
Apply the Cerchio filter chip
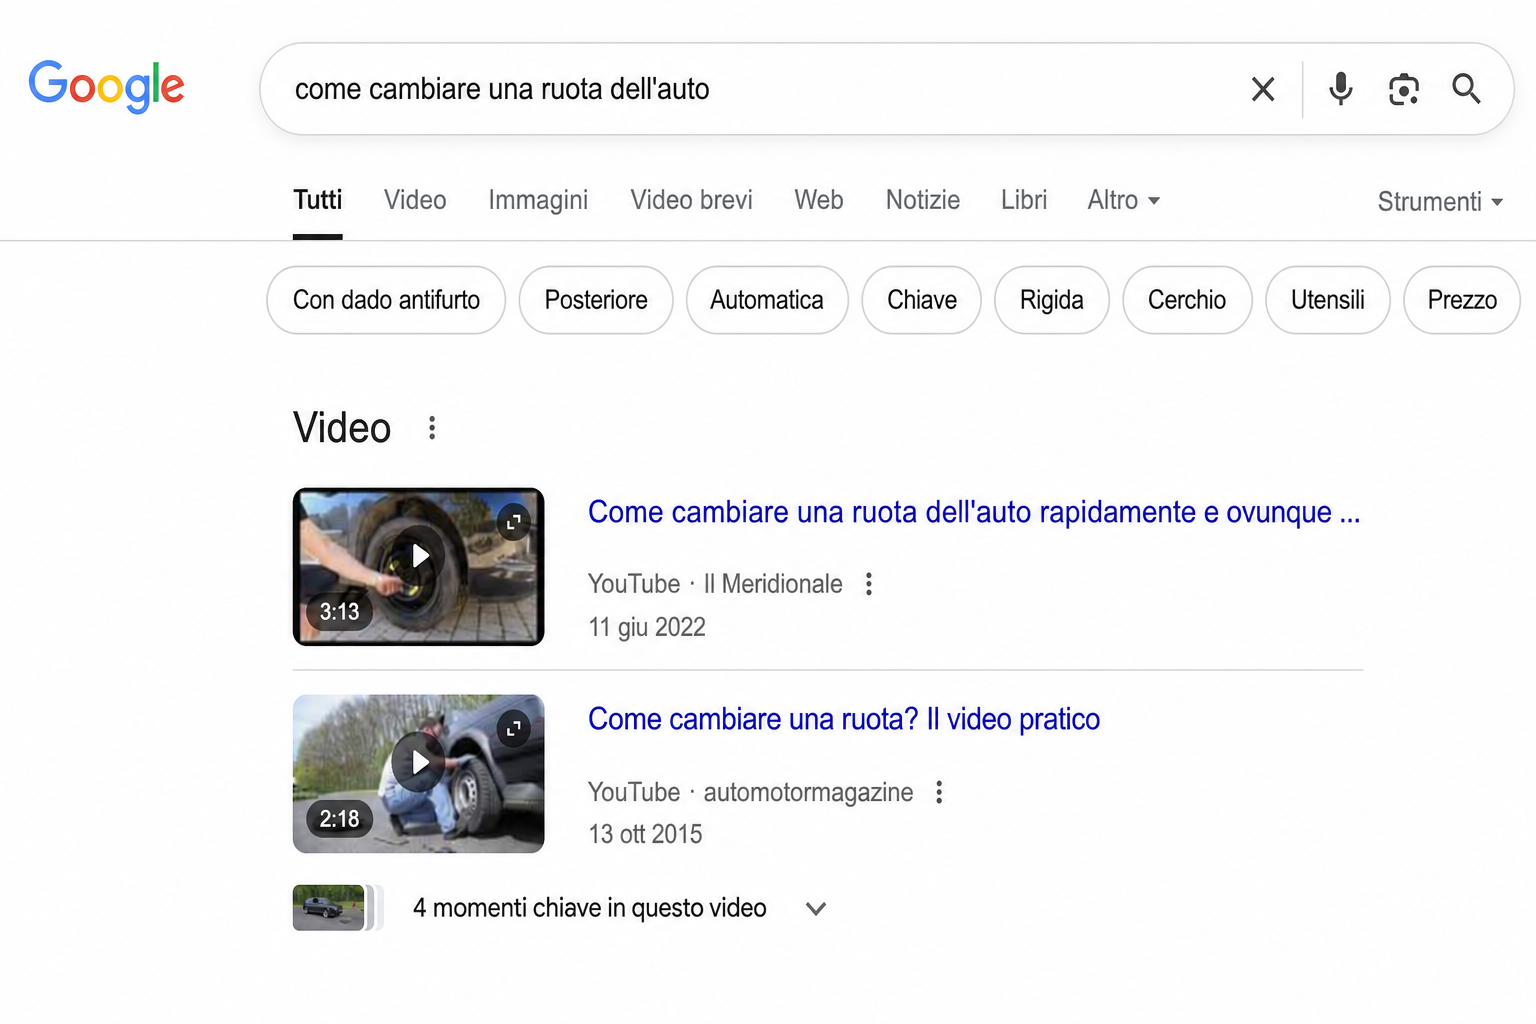[1187, 300]
